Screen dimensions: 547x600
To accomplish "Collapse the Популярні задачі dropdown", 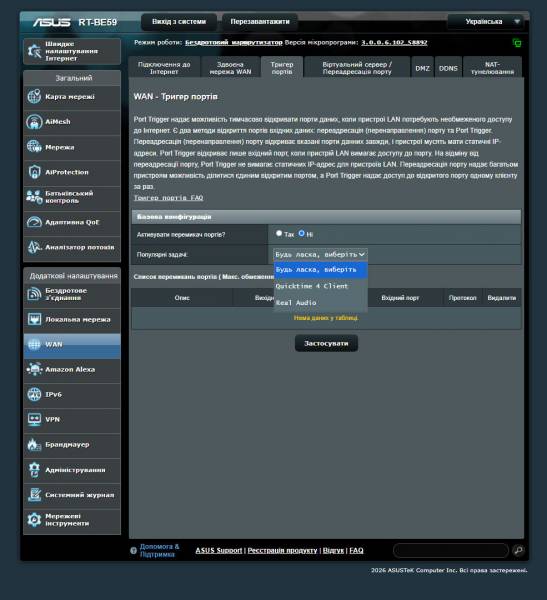I will tap(320, 254).
